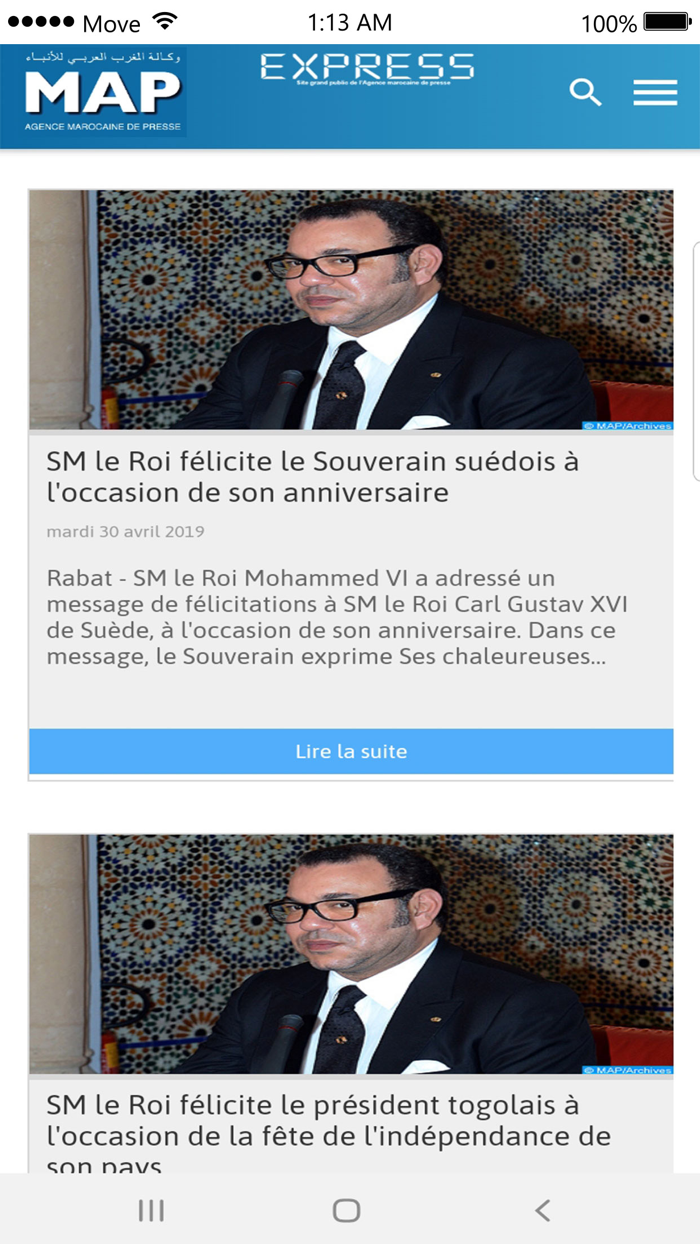Open the second article's photo thumbnail
Screen dimensions: 700x1244
[x=351, y=954]
